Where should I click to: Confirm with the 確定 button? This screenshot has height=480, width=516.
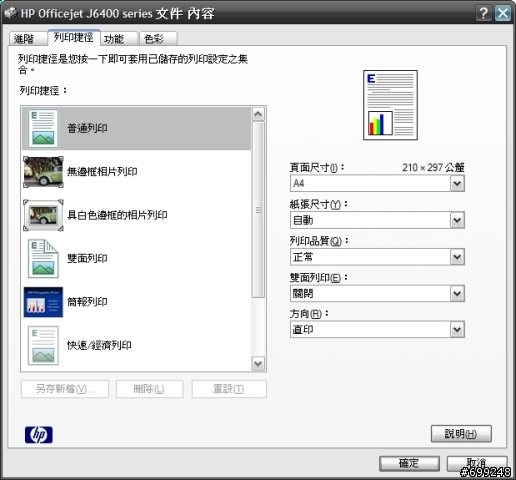409,463
